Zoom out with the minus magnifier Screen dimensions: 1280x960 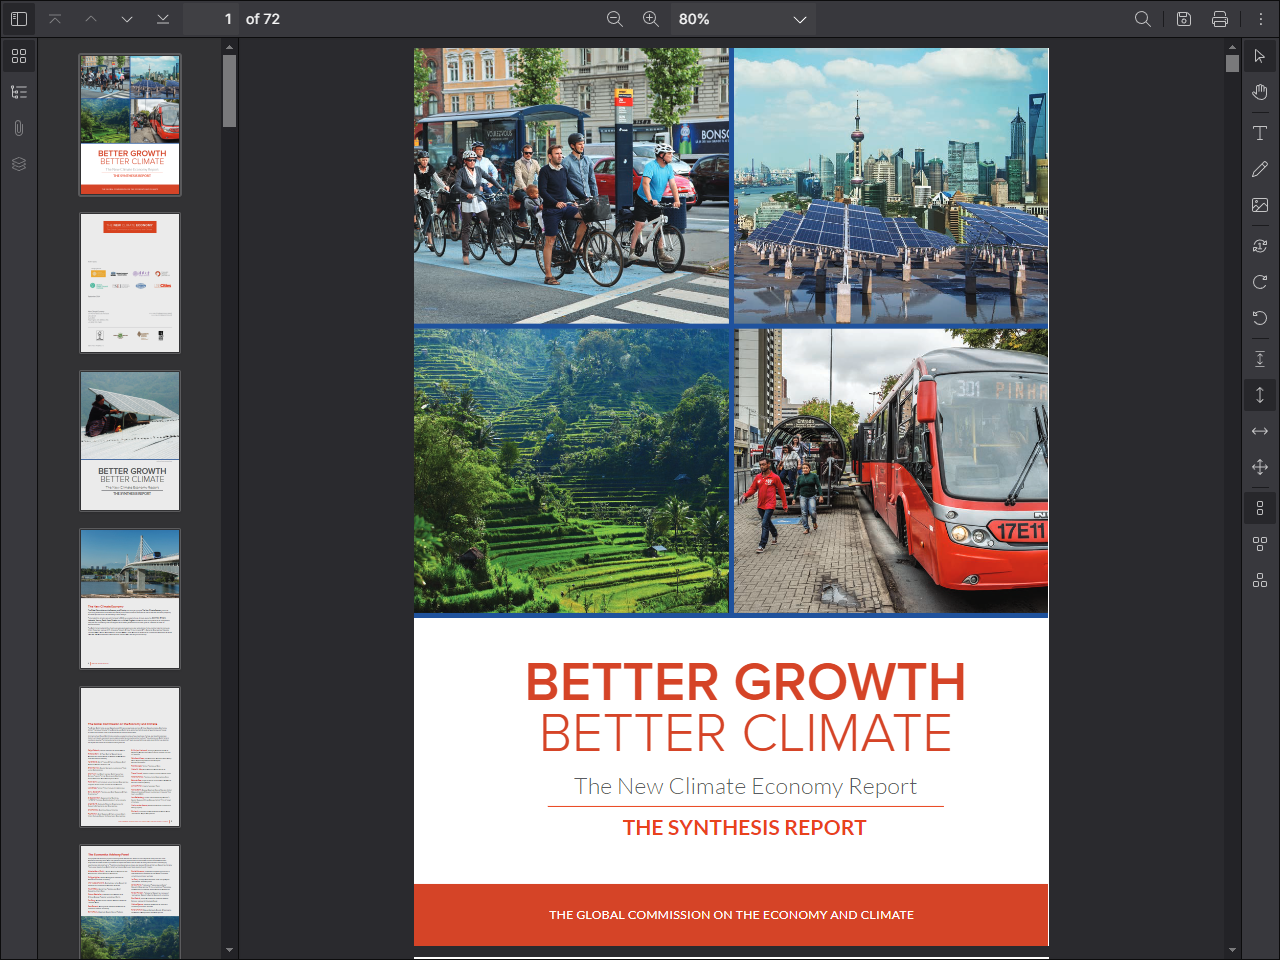coord(615,19)
